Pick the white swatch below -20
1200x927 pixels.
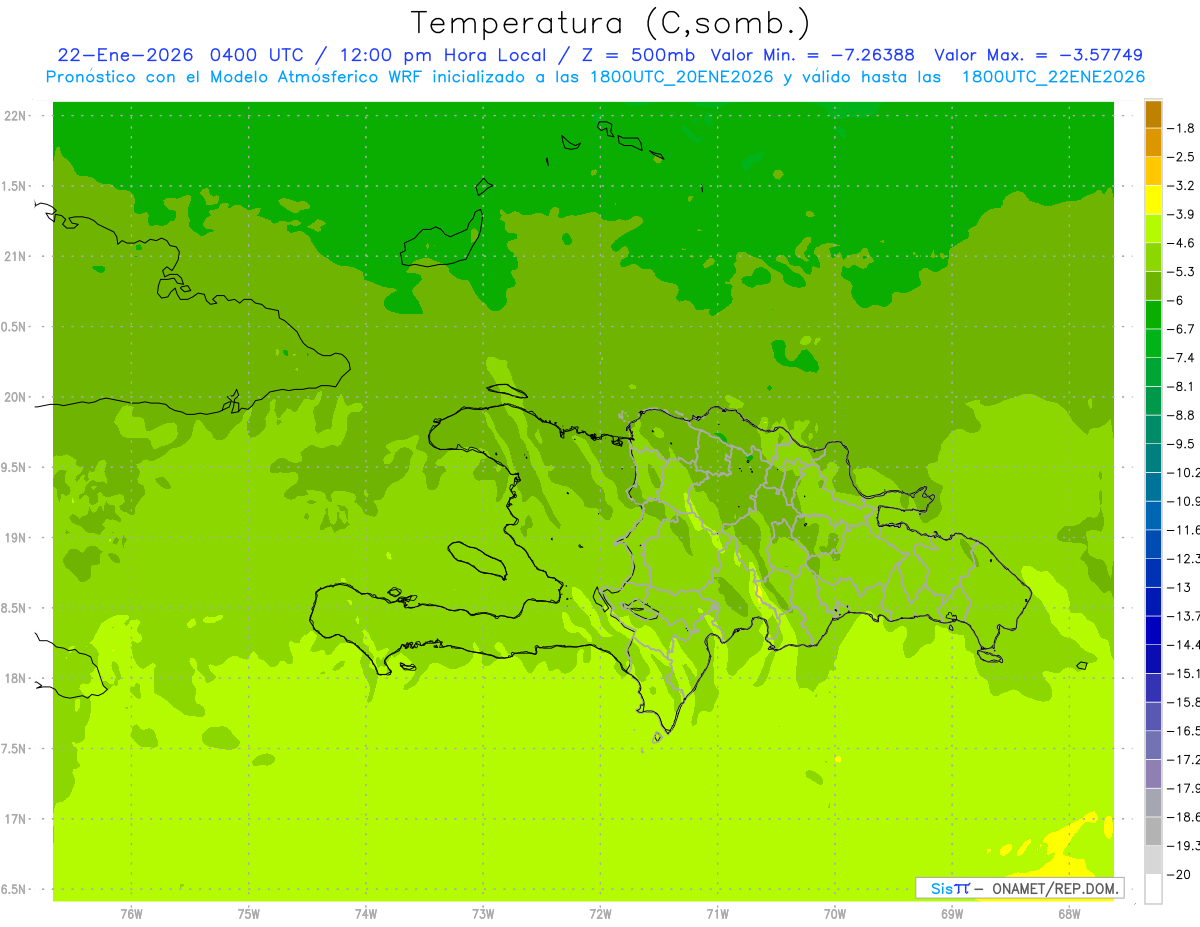tap(1153, 888)
